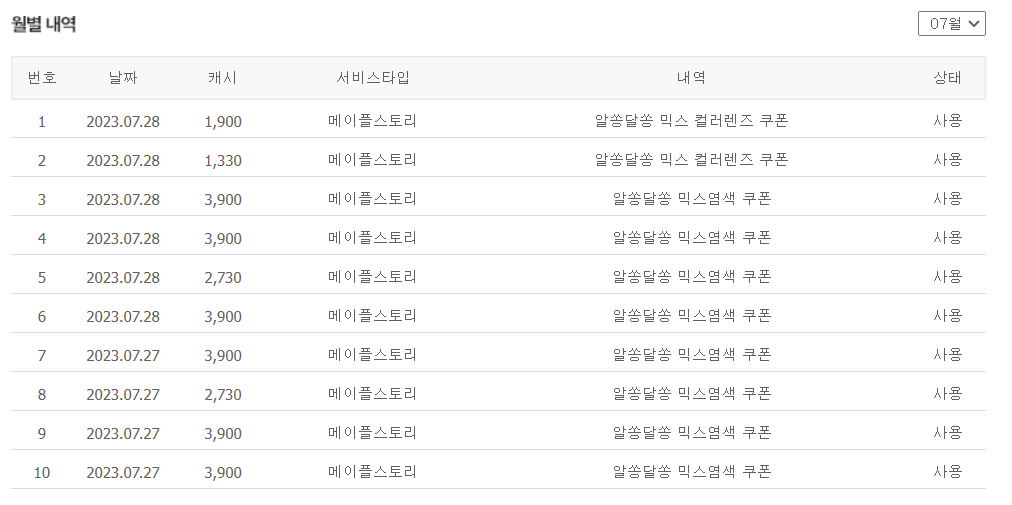Click the 번호 column header

click(42, 78)
